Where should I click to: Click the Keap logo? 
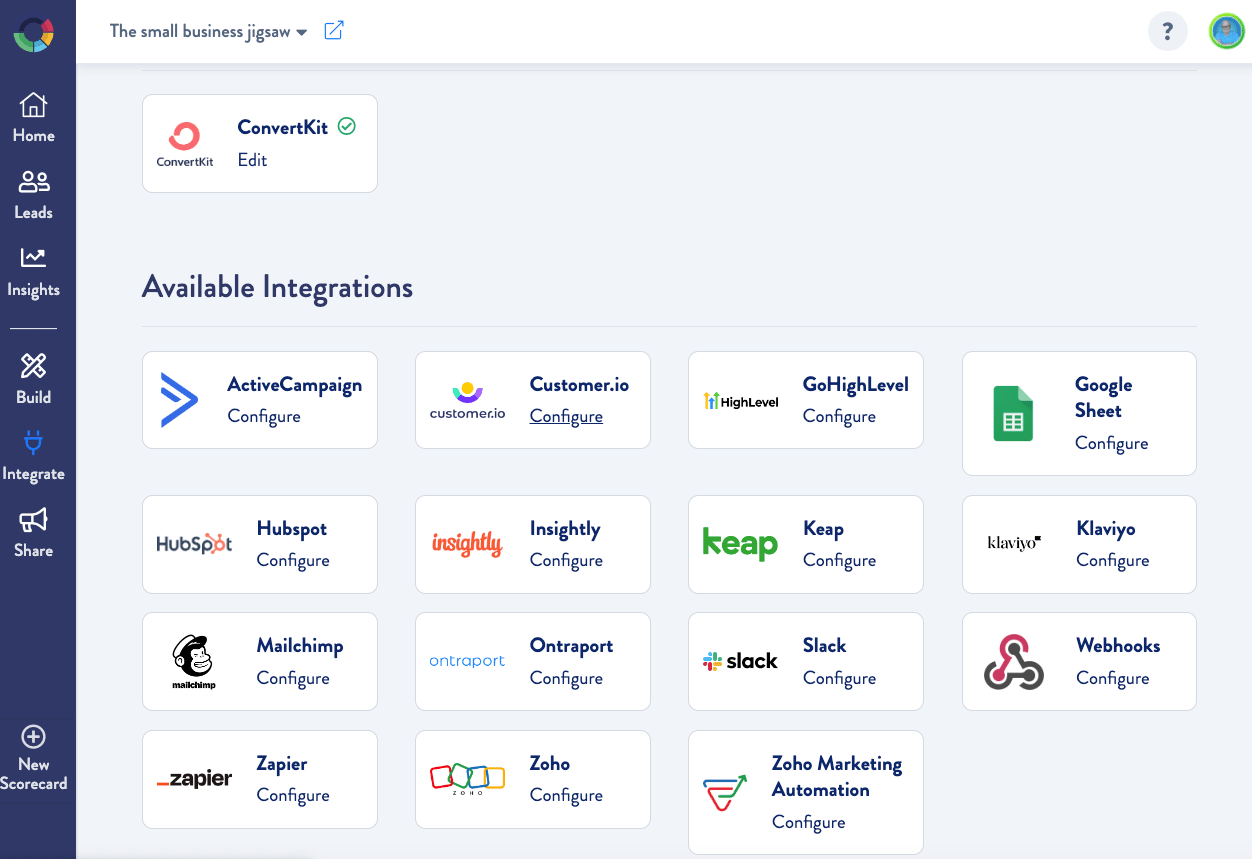740,544
